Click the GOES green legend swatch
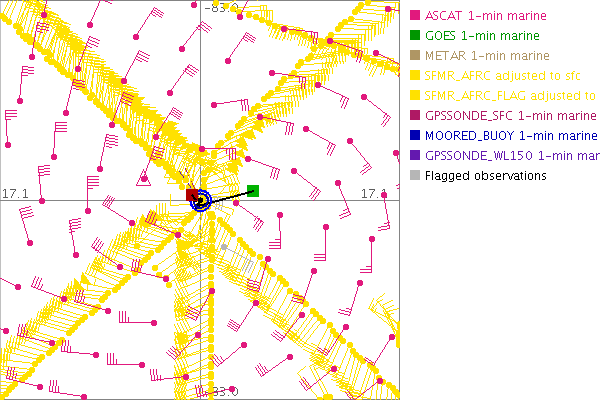600x400 pixels. tap(415, 35)
